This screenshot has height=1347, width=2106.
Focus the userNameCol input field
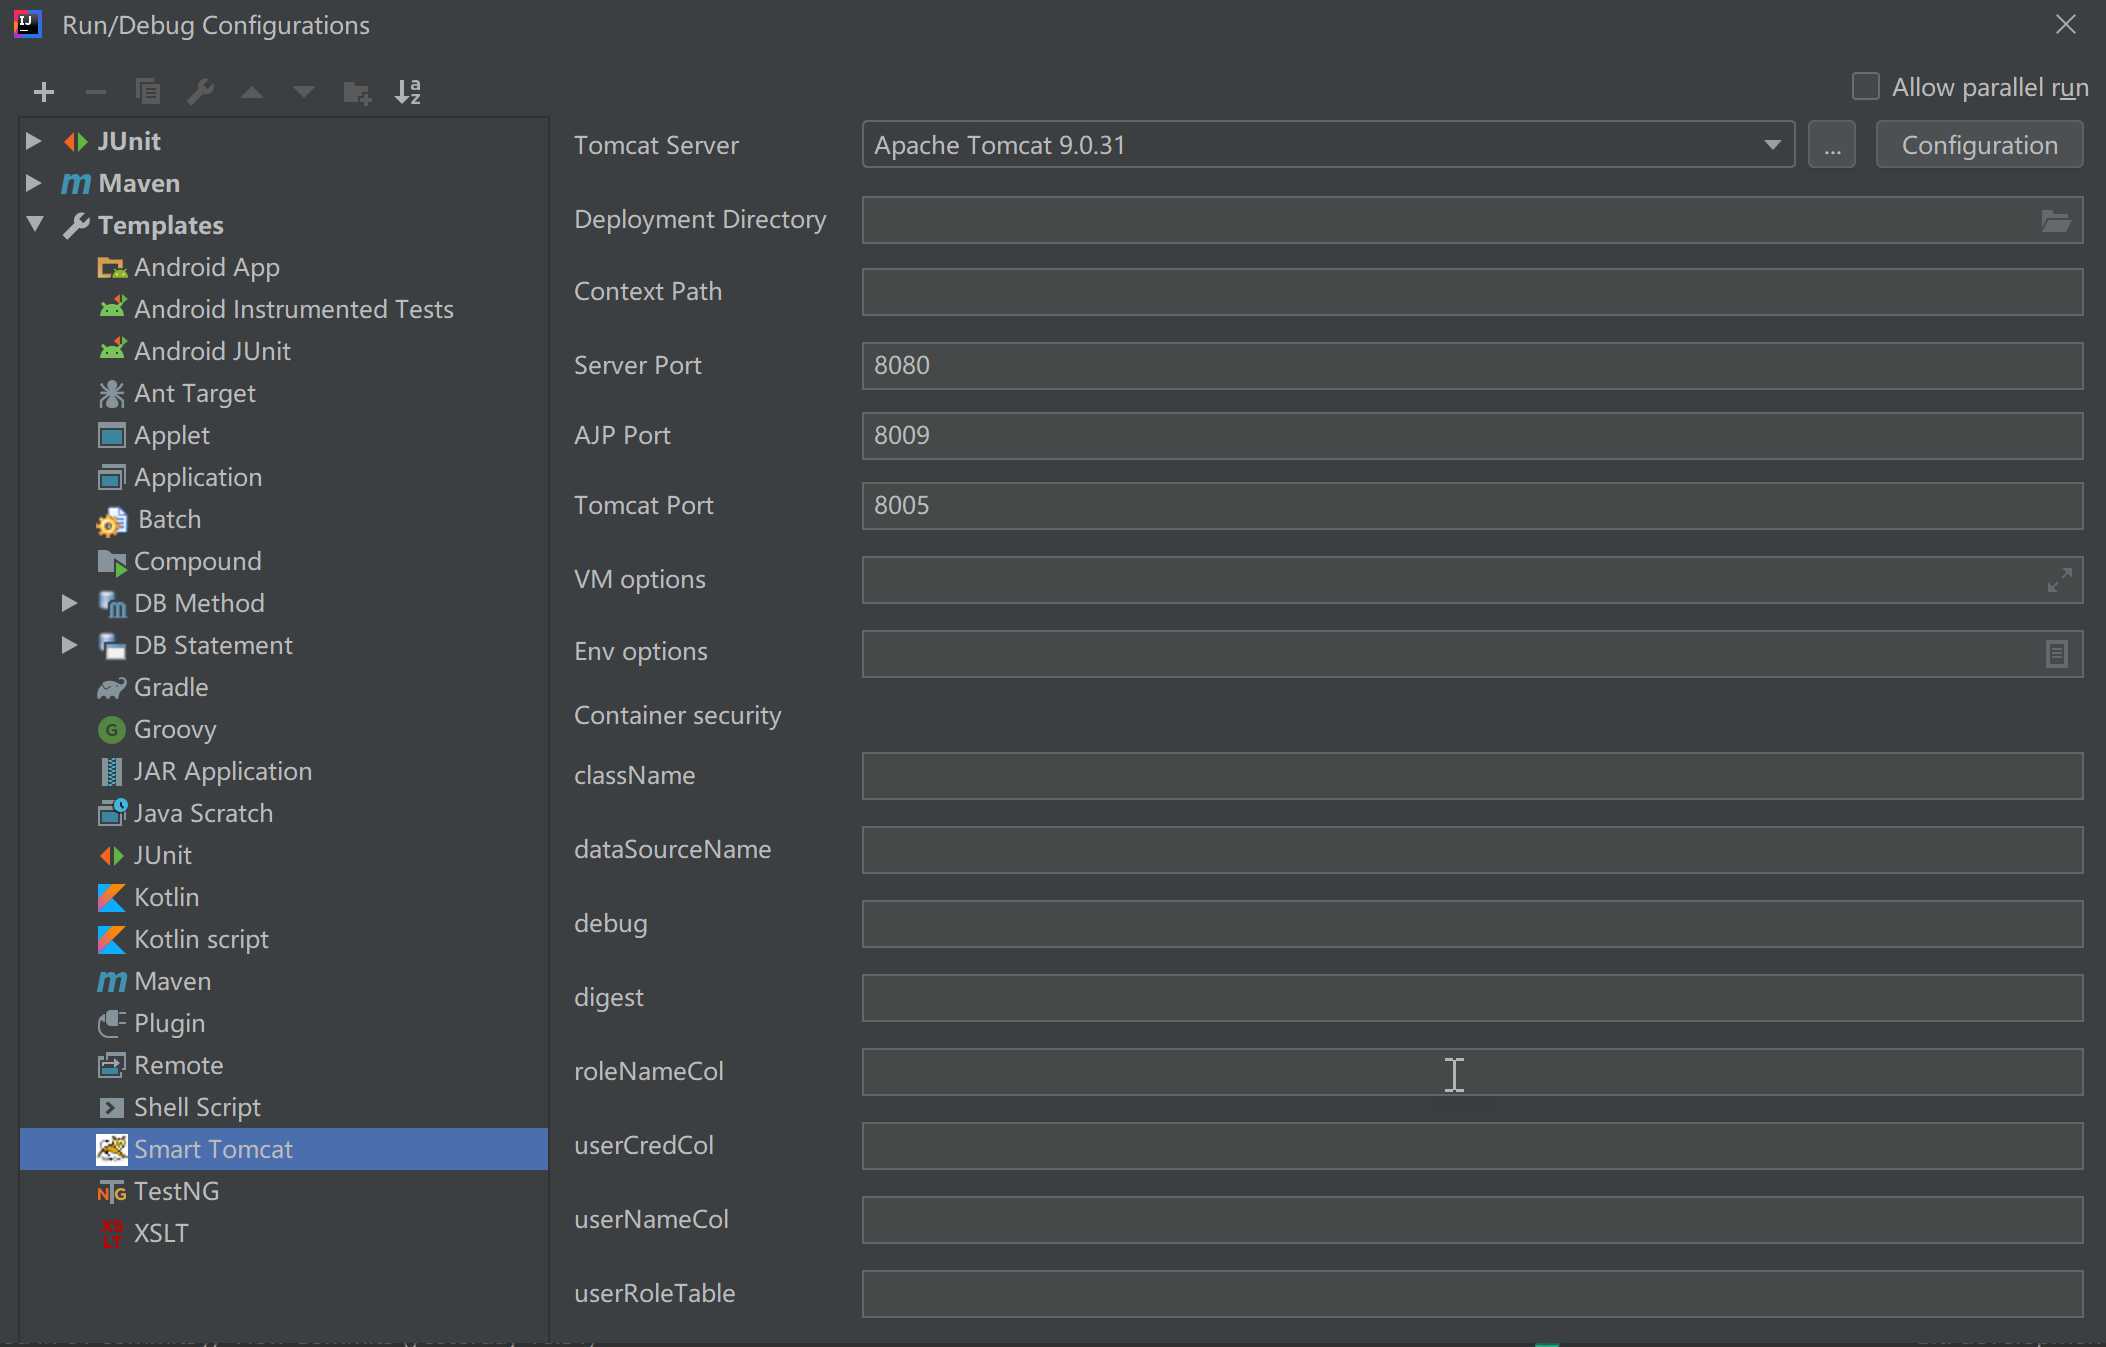1472,1220
